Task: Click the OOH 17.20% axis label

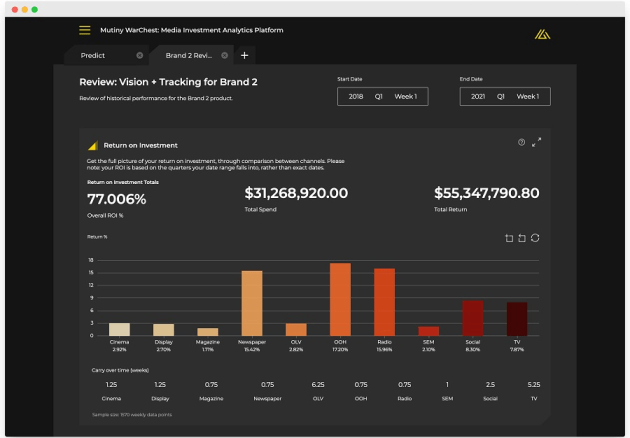Action: coord(340,346)
